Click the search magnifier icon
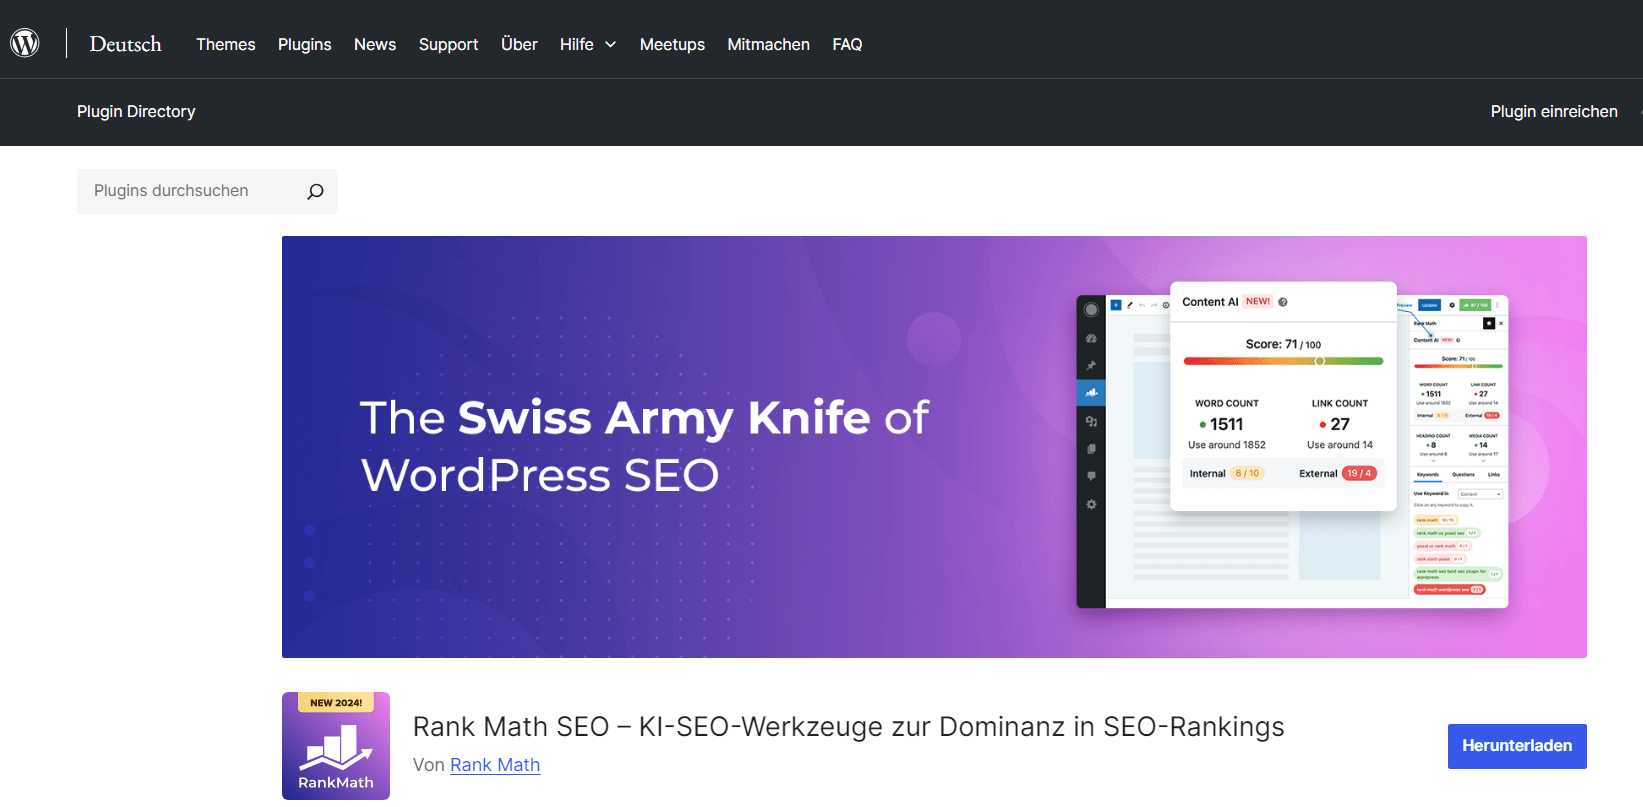The image size is (1643, 807). click(315, 191)
